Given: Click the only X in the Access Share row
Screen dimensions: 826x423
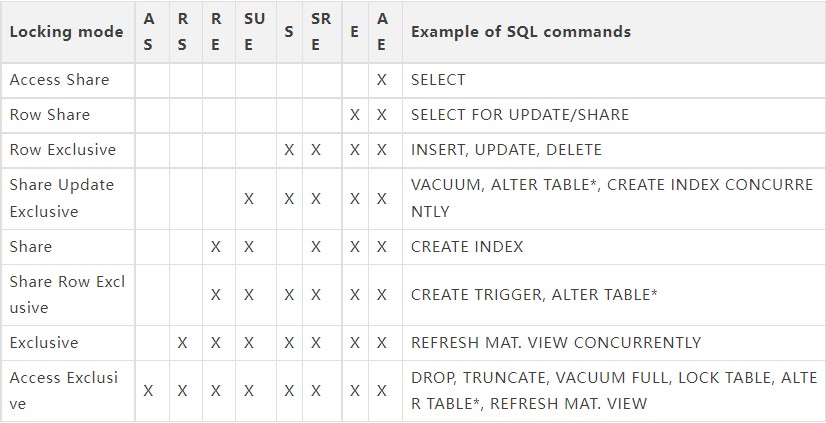Looking at the screenshot, I should [x=381, y=80].
